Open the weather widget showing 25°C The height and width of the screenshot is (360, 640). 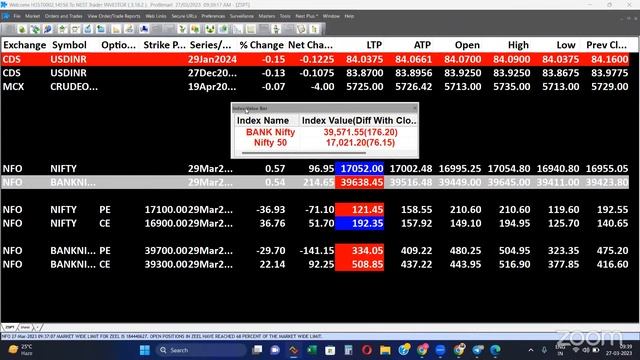(x=20, y=350)
